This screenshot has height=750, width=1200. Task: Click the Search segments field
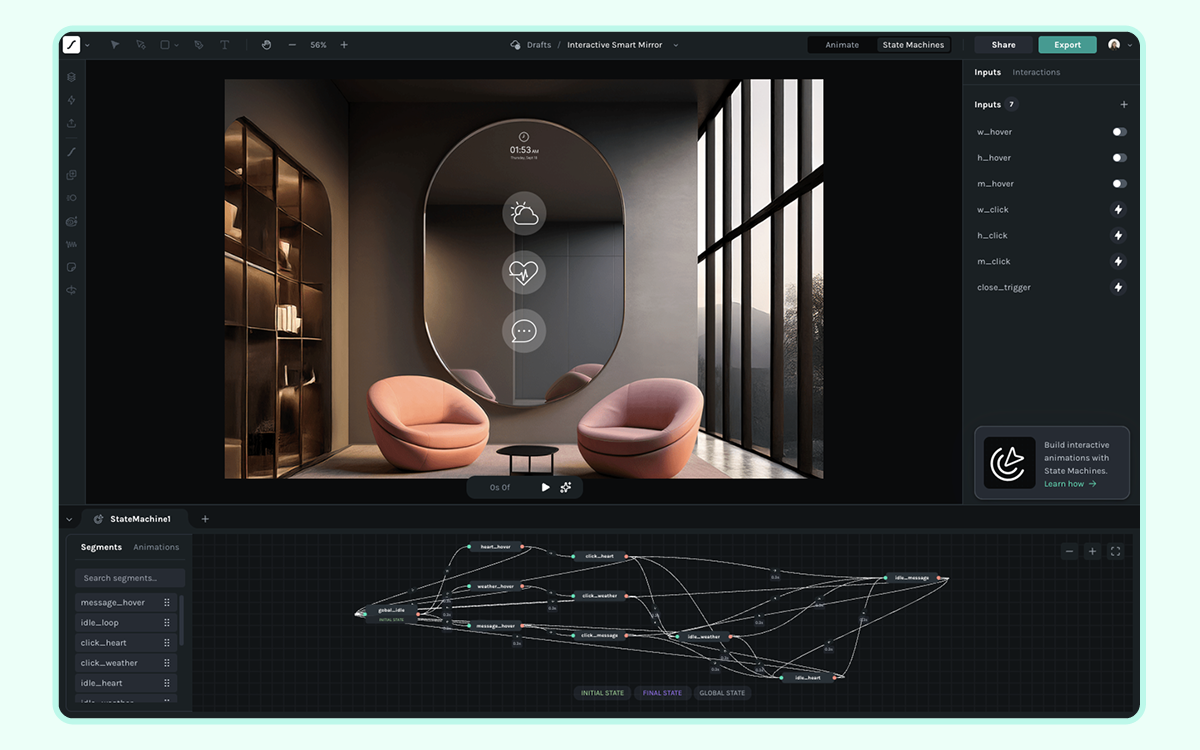[x=130, y=578]
